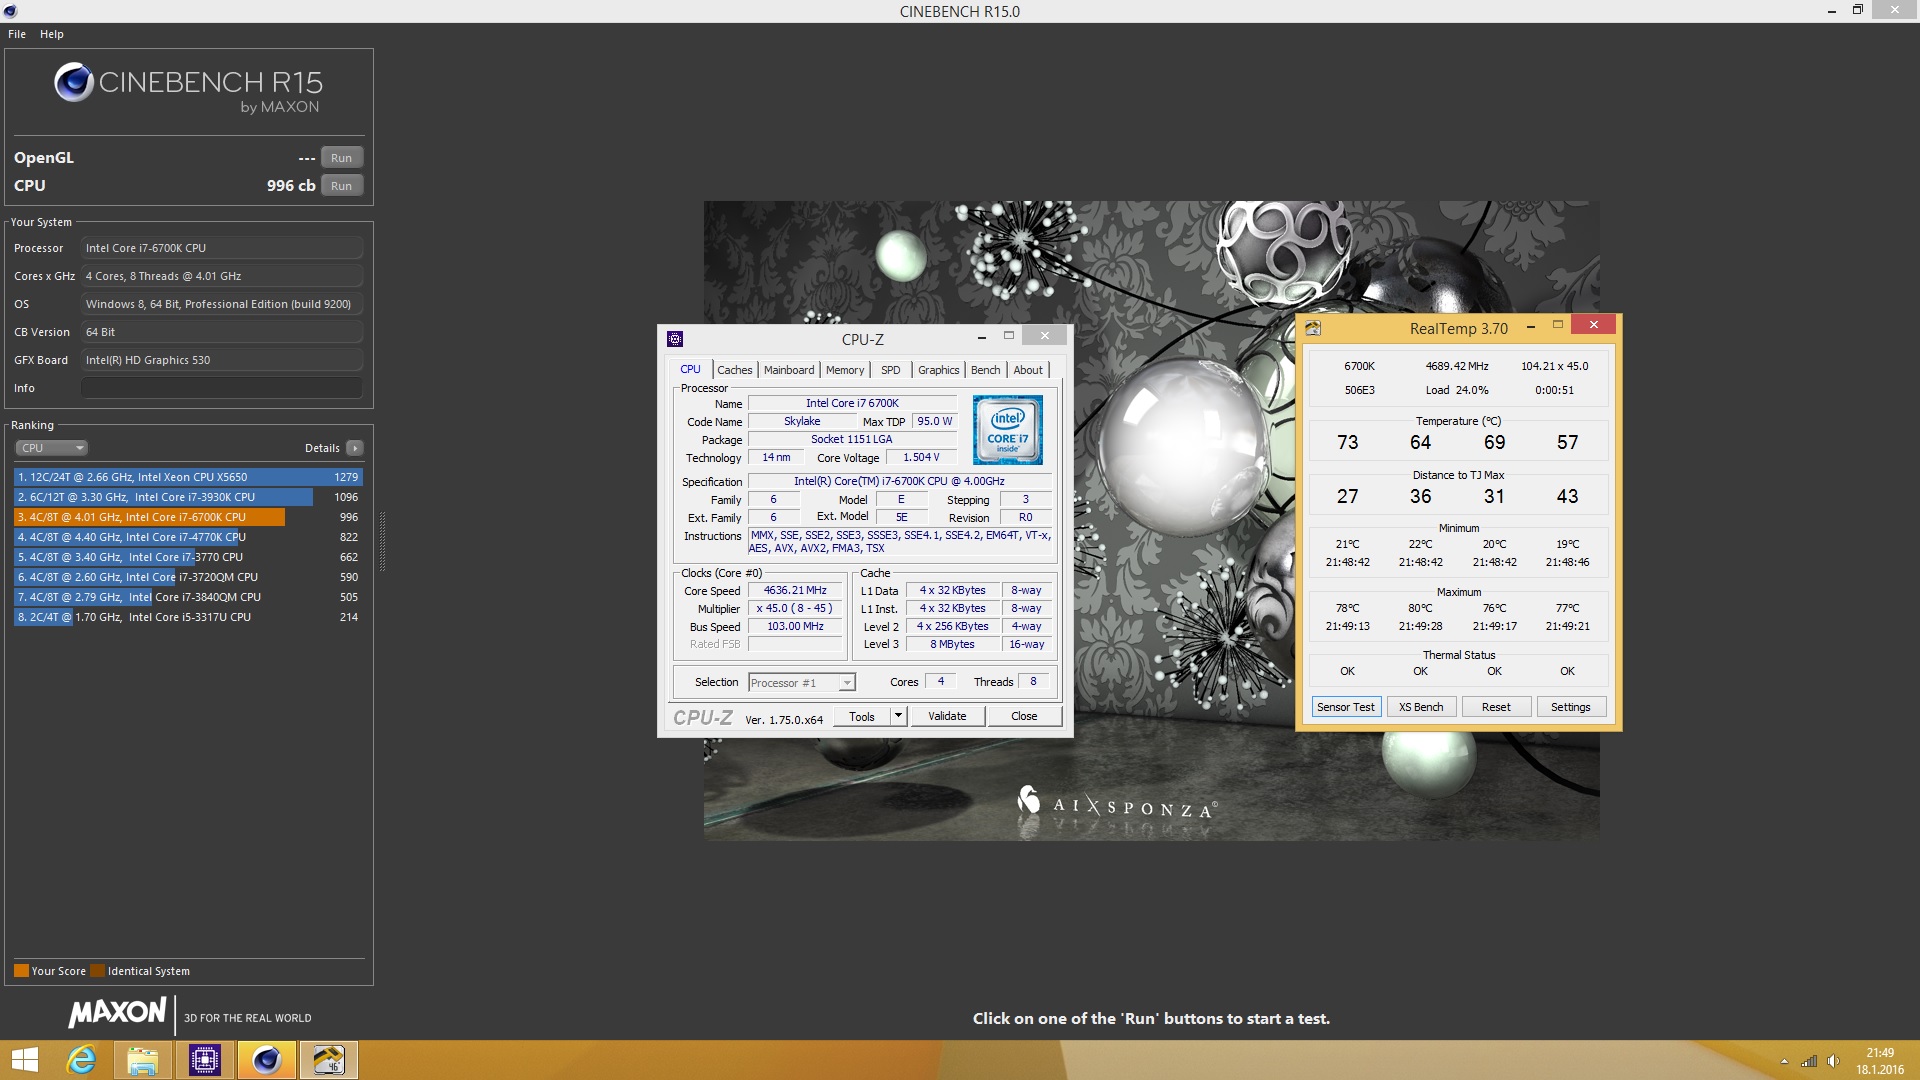Switch to About tab in CPU-Z
The height and width of the screenshot is (1080, 1920).
[1028, 370]
